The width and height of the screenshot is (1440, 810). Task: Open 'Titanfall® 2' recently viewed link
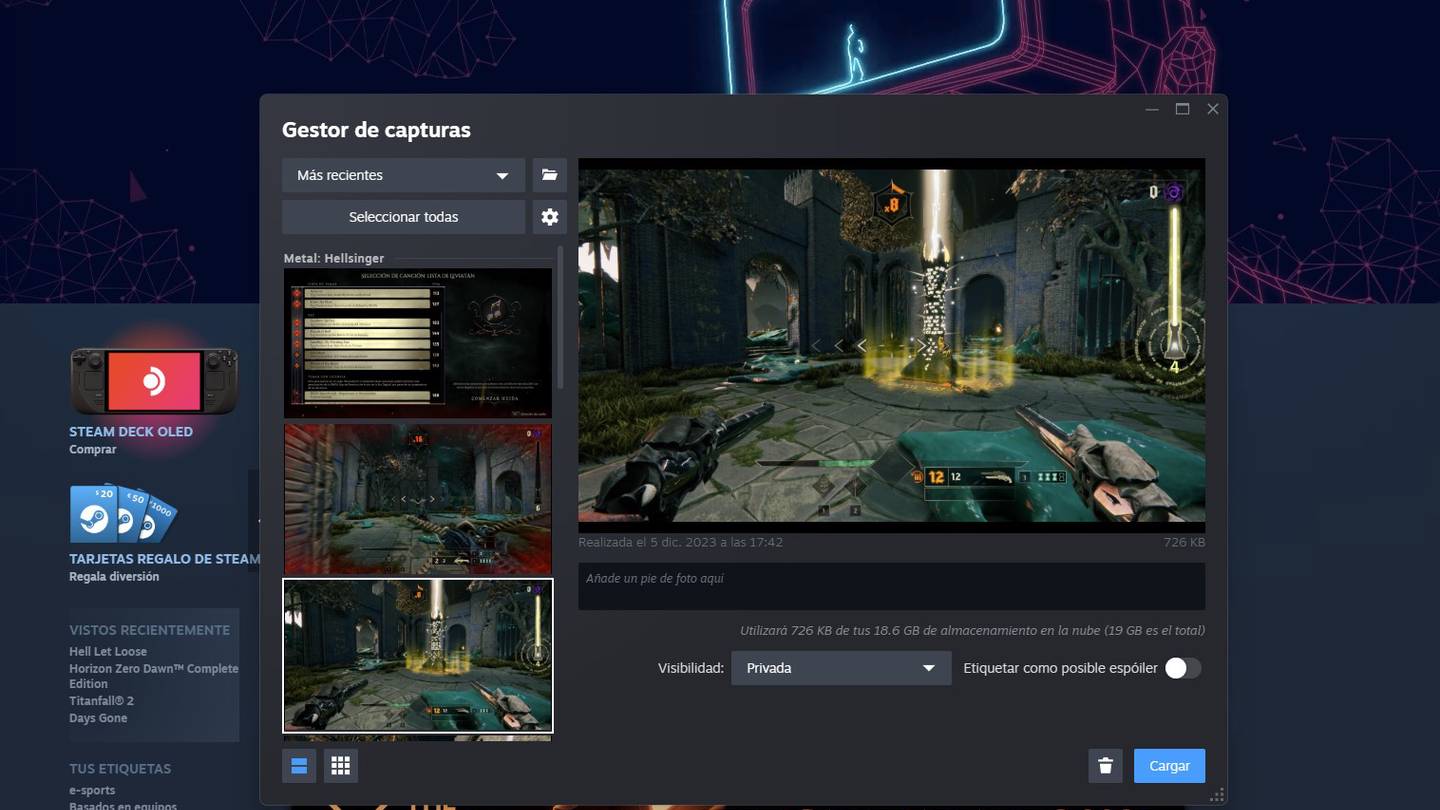pyautogui.click(x=101, y=701)
